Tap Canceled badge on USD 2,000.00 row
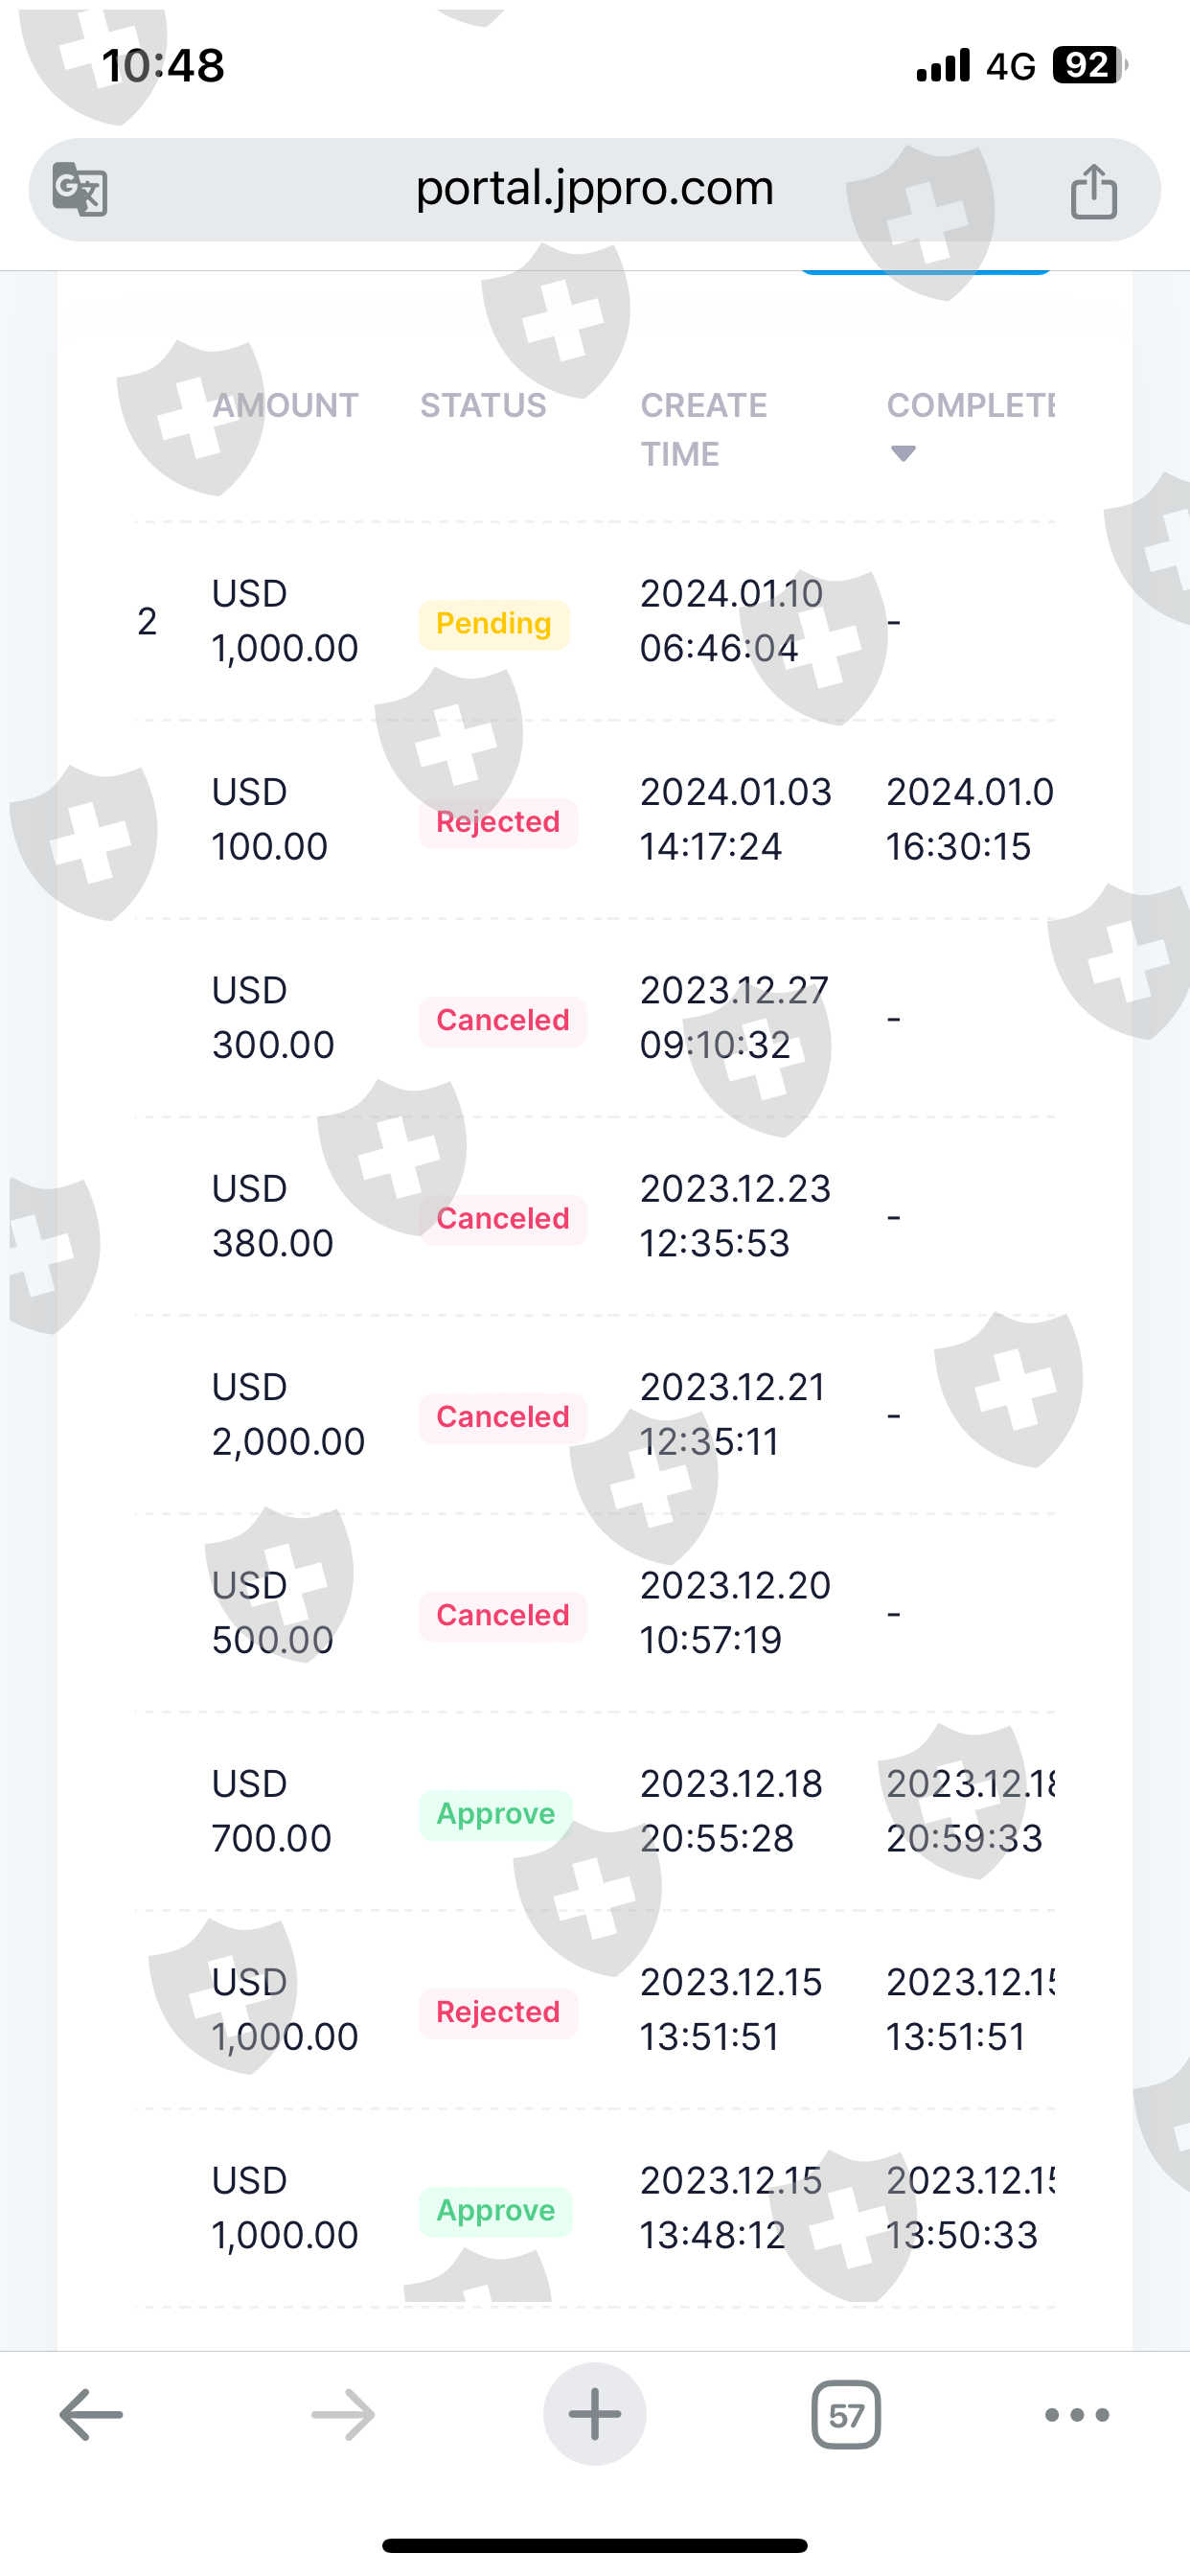This screenshot has height=2576, width=1190. pos(502,1417)
